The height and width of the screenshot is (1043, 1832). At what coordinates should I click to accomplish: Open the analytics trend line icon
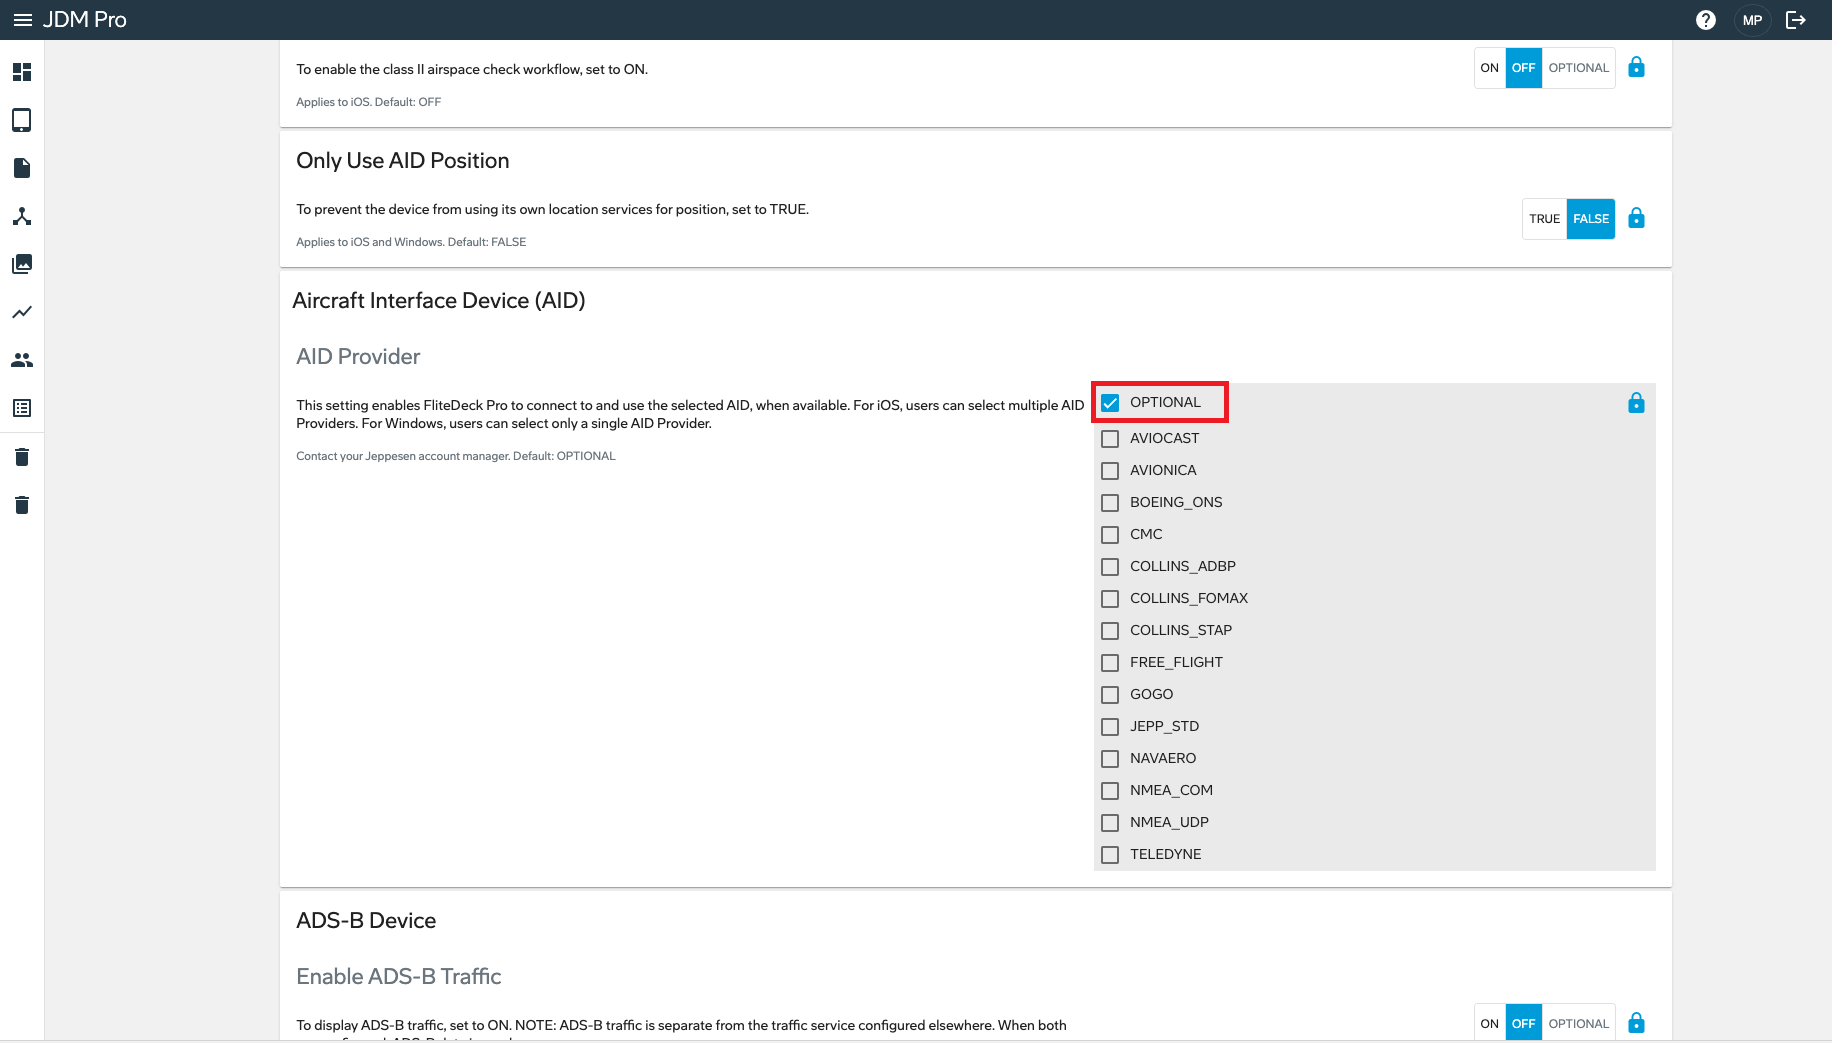coord(22,312)
